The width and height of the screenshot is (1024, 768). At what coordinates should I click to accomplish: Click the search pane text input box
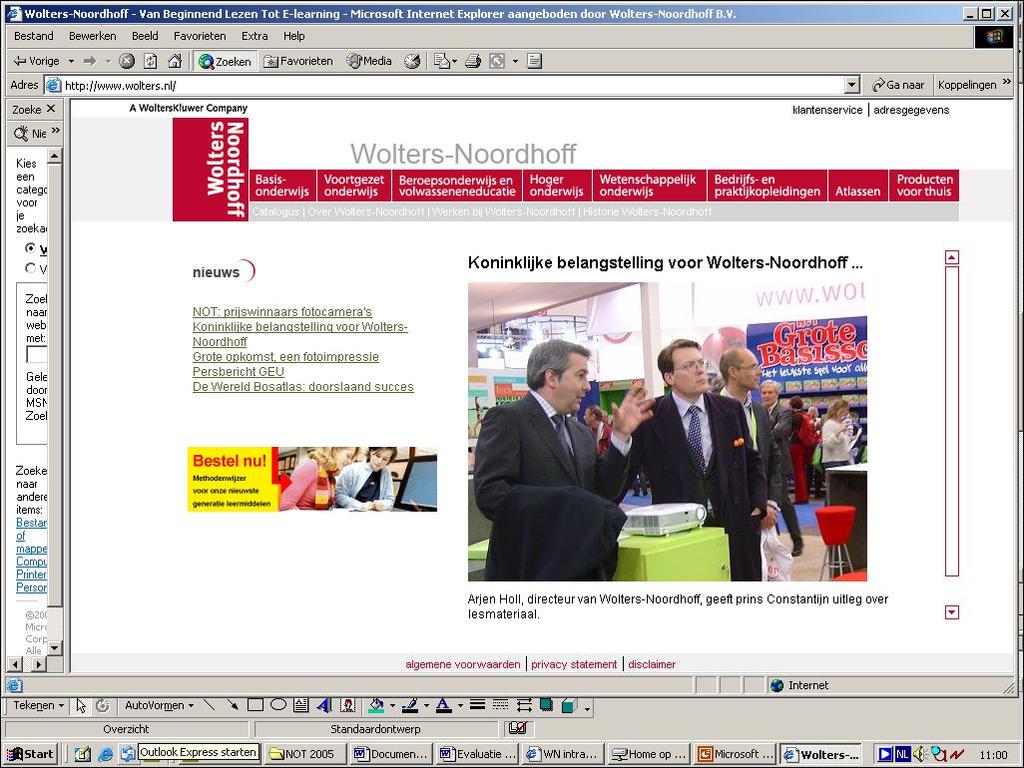click(x=37, y=355)
